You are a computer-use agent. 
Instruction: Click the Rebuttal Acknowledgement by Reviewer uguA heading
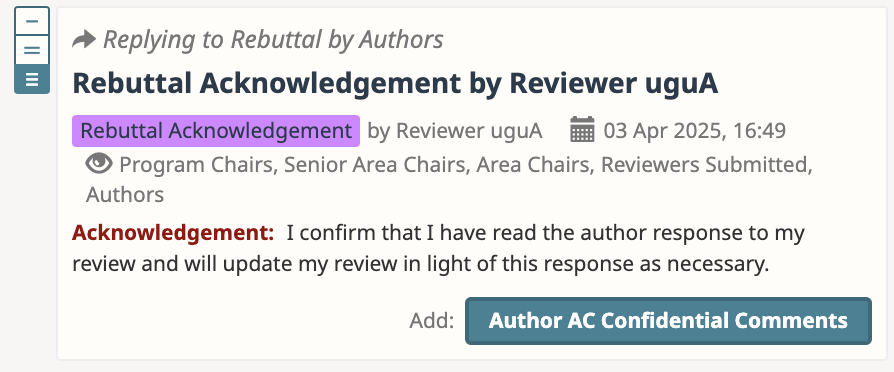click(395, 83)
